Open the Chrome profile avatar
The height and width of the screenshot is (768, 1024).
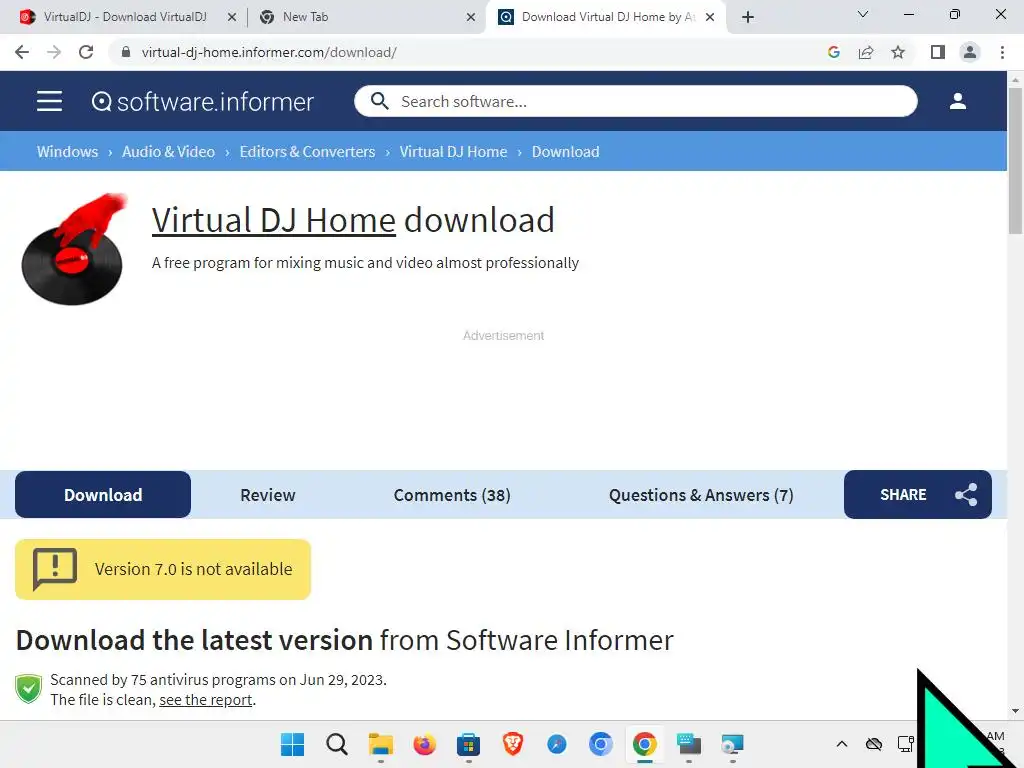[970, 52]
